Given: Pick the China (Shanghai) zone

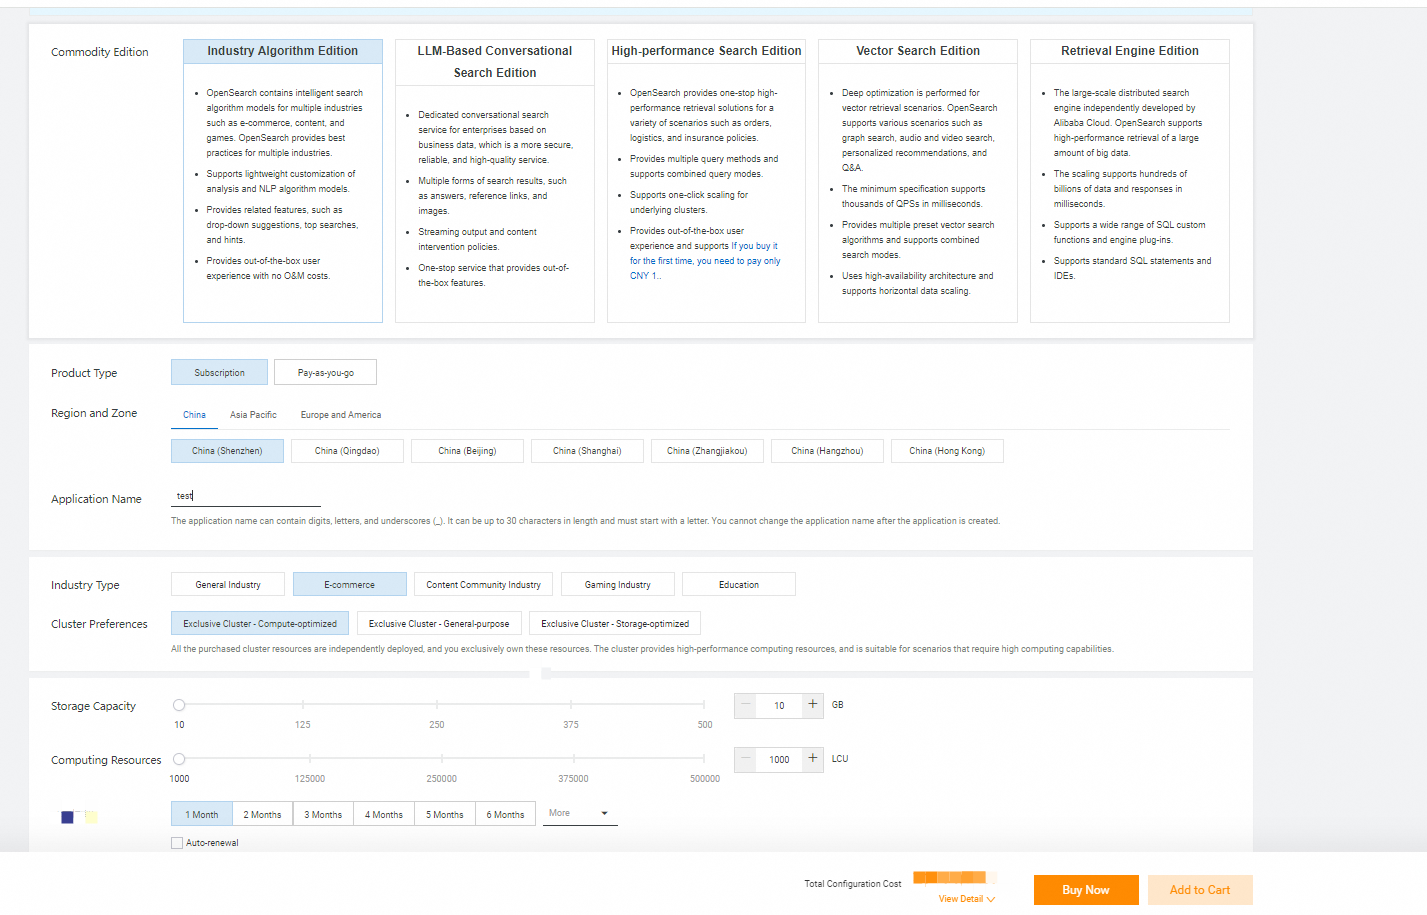Looking at the screenshot, I should coord(587,451).
